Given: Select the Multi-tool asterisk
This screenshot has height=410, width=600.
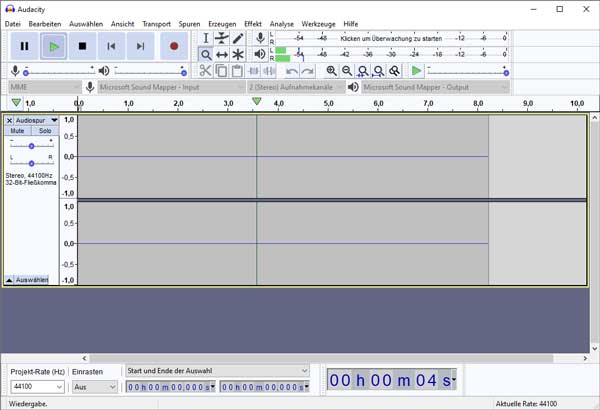Looking at the screenshot, I should point(238,55).
